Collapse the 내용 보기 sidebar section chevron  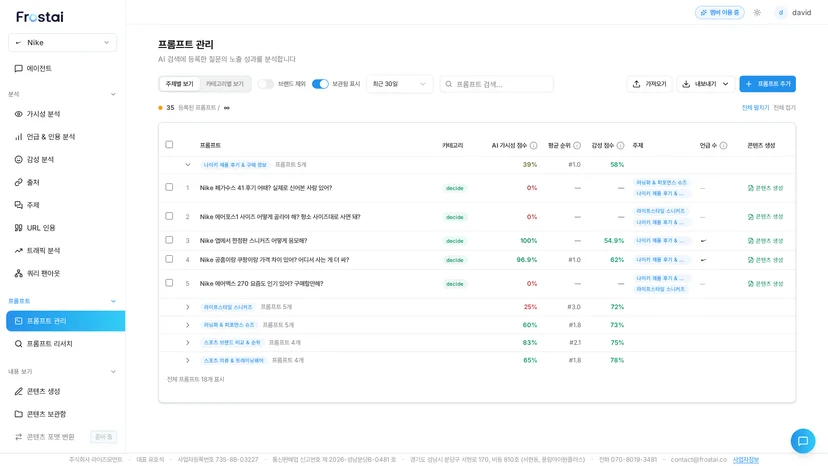click(x=113, y=372)
